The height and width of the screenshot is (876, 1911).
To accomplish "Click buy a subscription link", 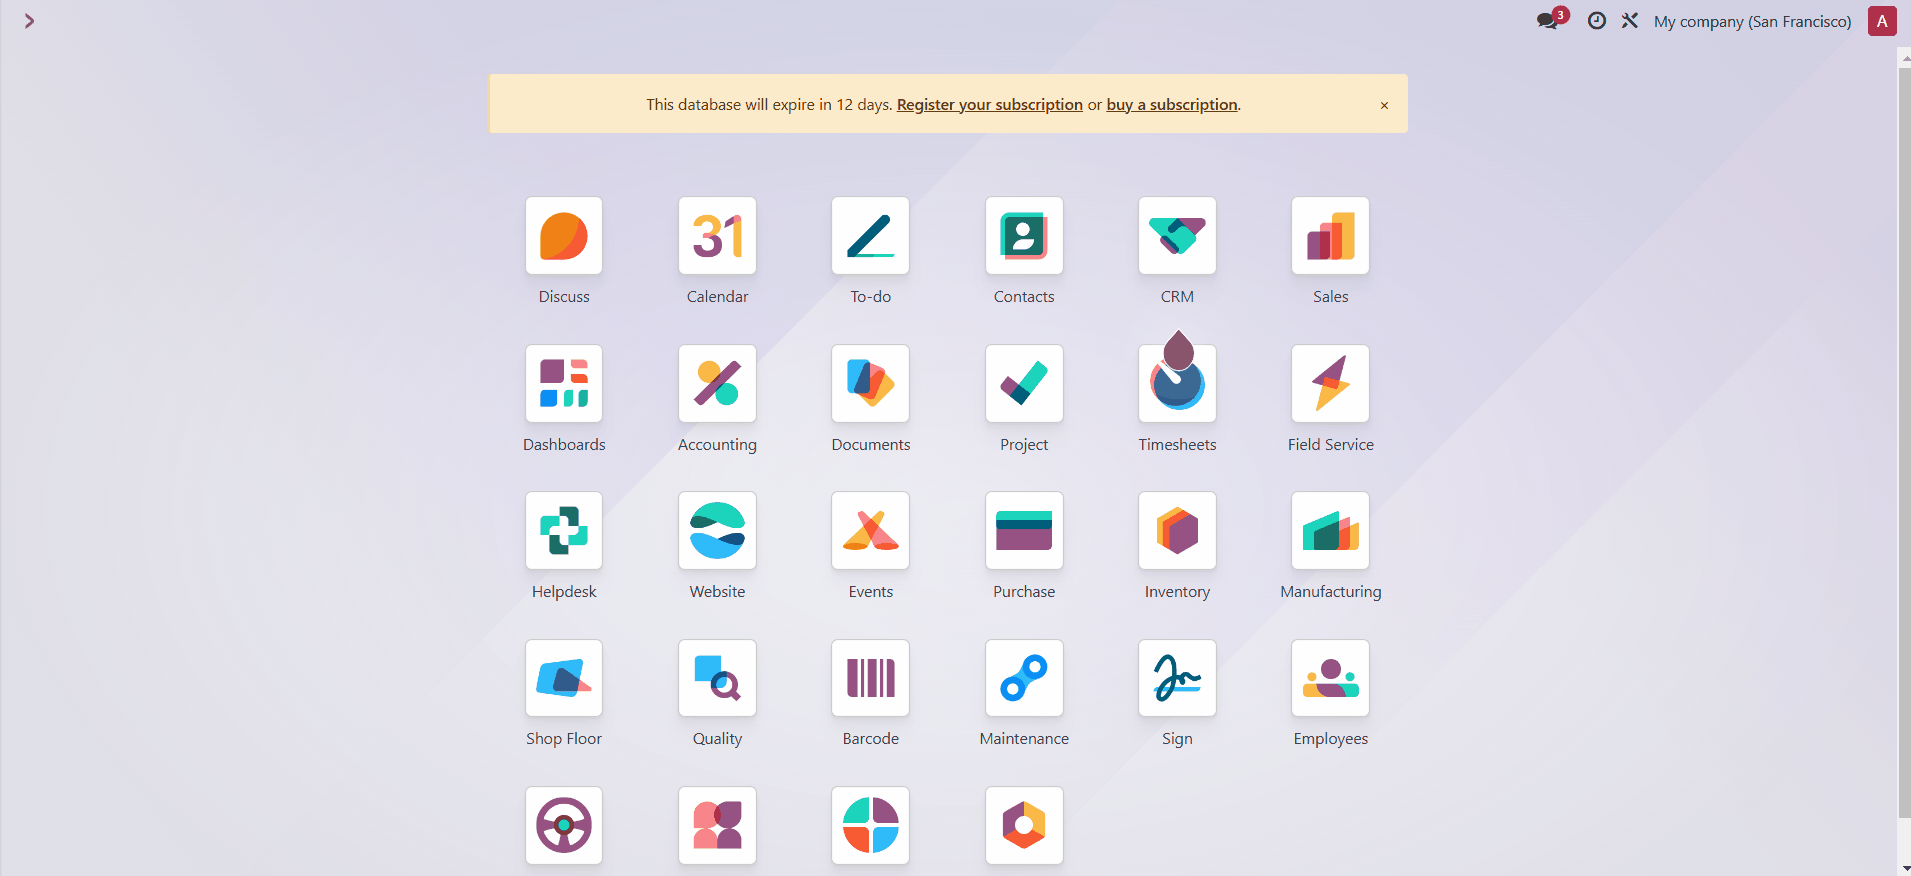I will (1172, 104).
